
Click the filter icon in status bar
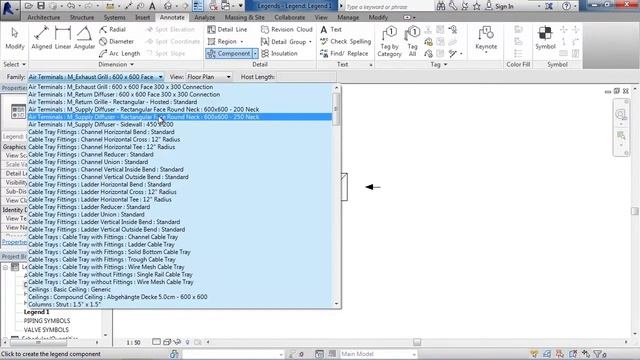pos(598,354)
